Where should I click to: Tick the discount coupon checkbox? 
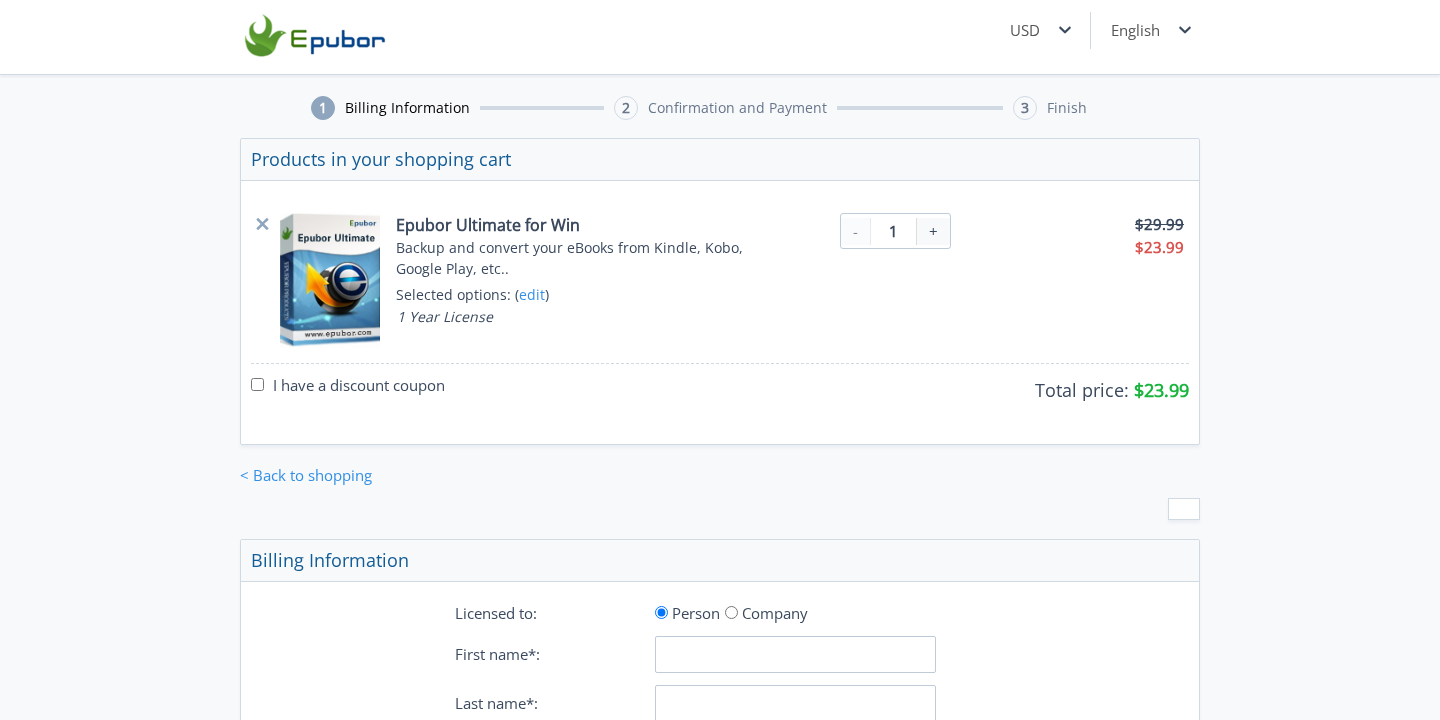tap(258, 385)
